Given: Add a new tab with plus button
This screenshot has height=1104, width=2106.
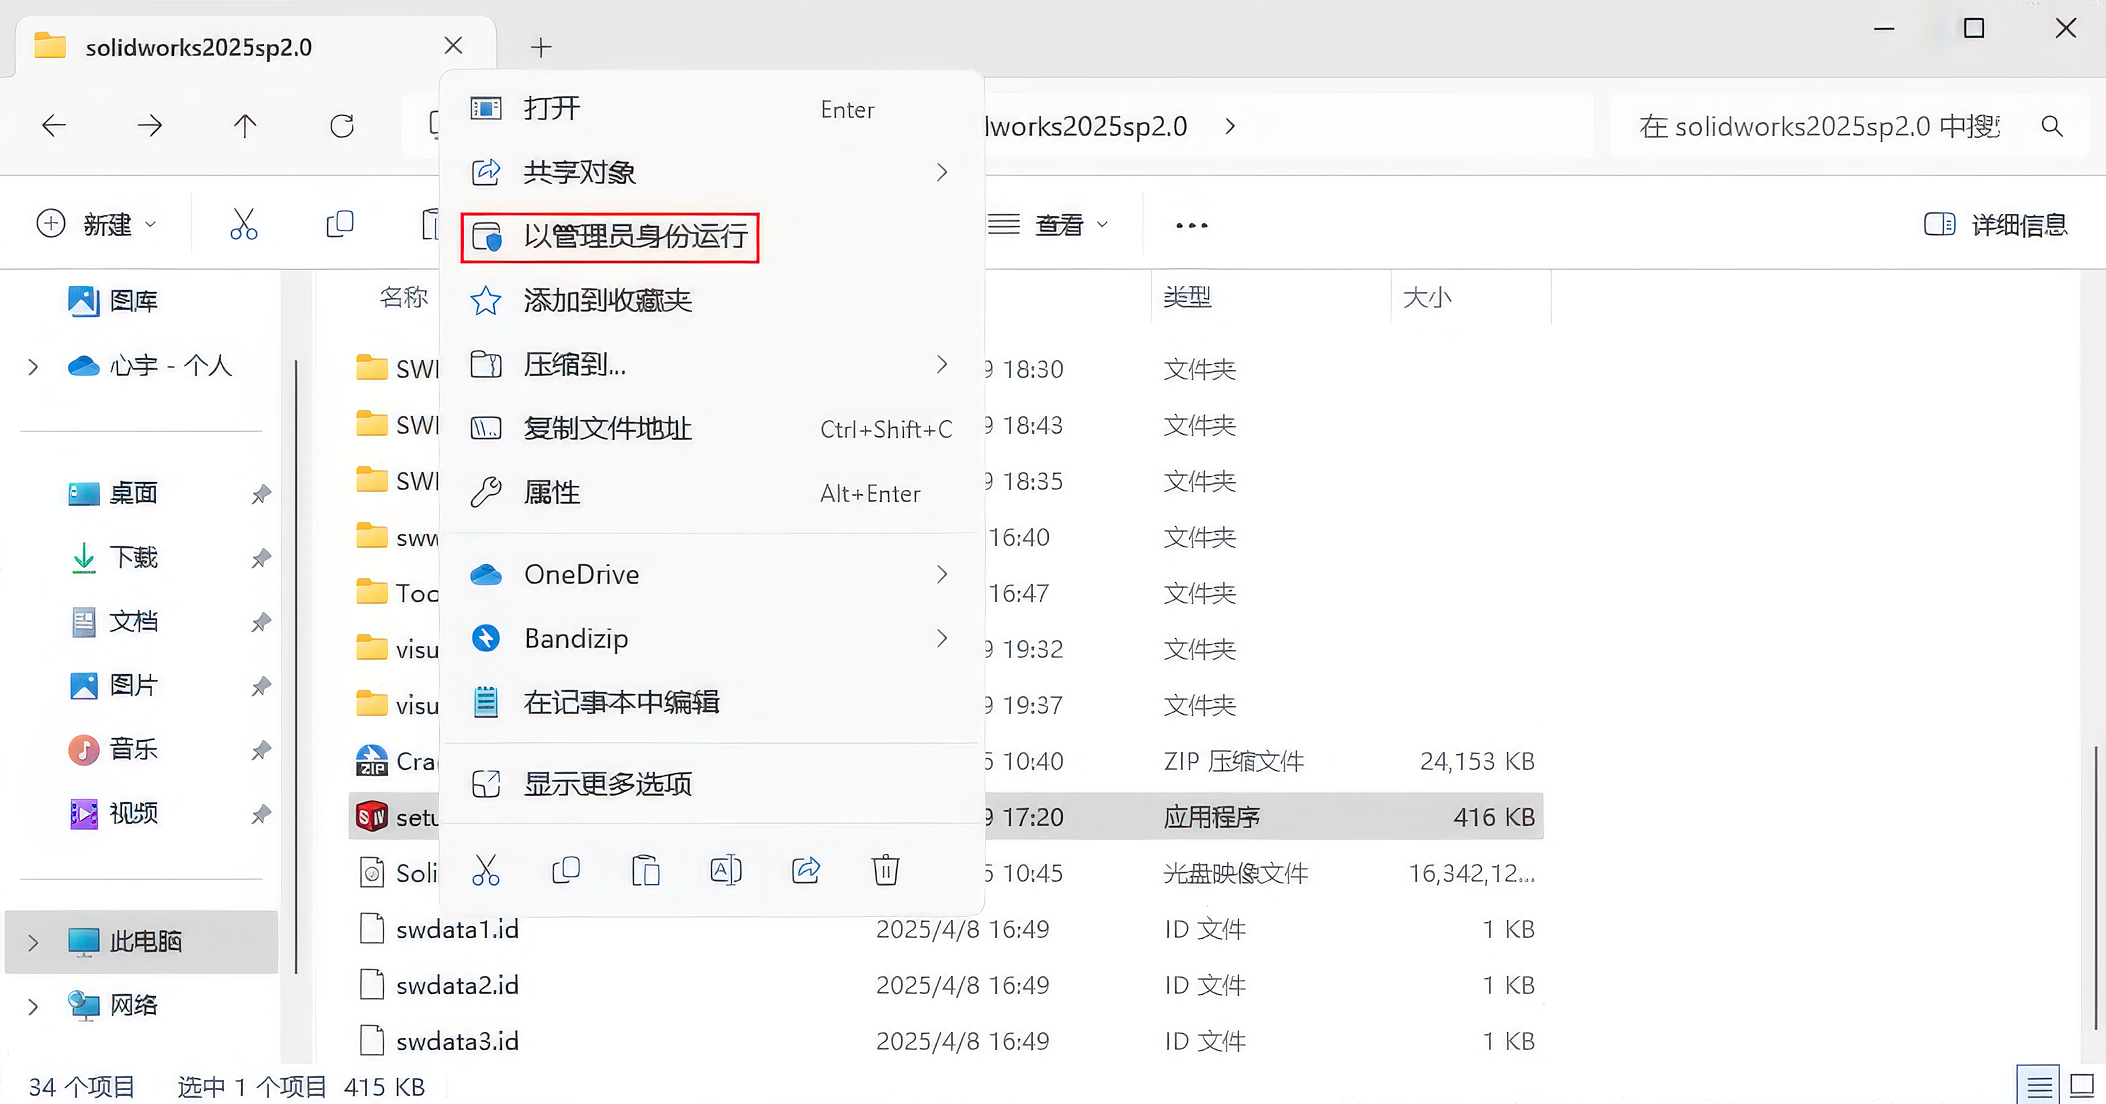Looking at the screenshot, I should tap(541, 47).
